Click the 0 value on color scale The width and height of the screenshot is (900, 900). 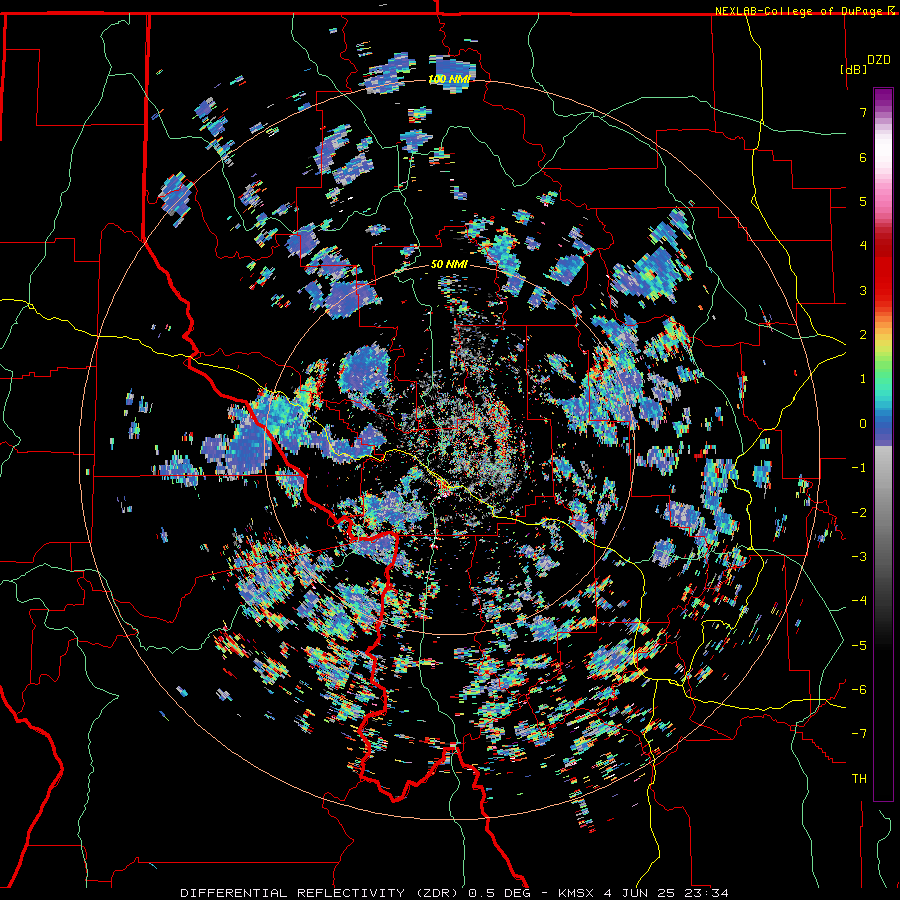coord(863,424)
